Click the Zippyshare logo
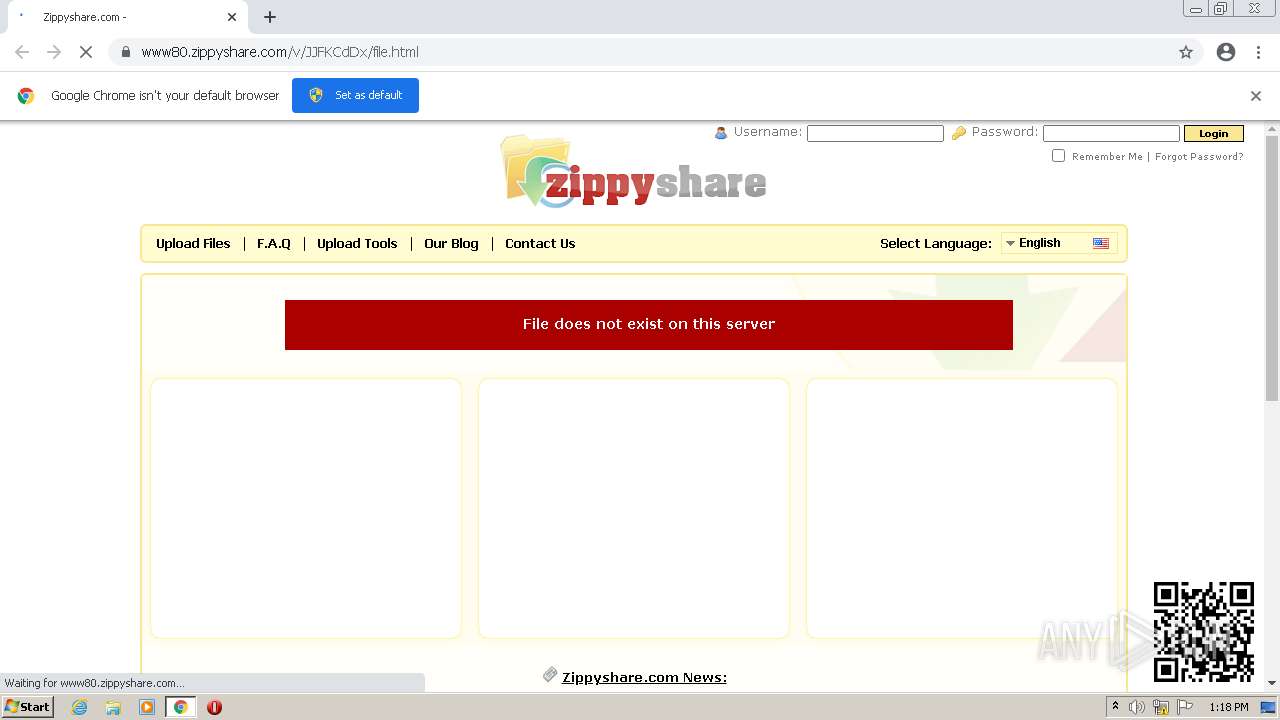This screenshot has height=720, width=1280. [x=633, y=172]
